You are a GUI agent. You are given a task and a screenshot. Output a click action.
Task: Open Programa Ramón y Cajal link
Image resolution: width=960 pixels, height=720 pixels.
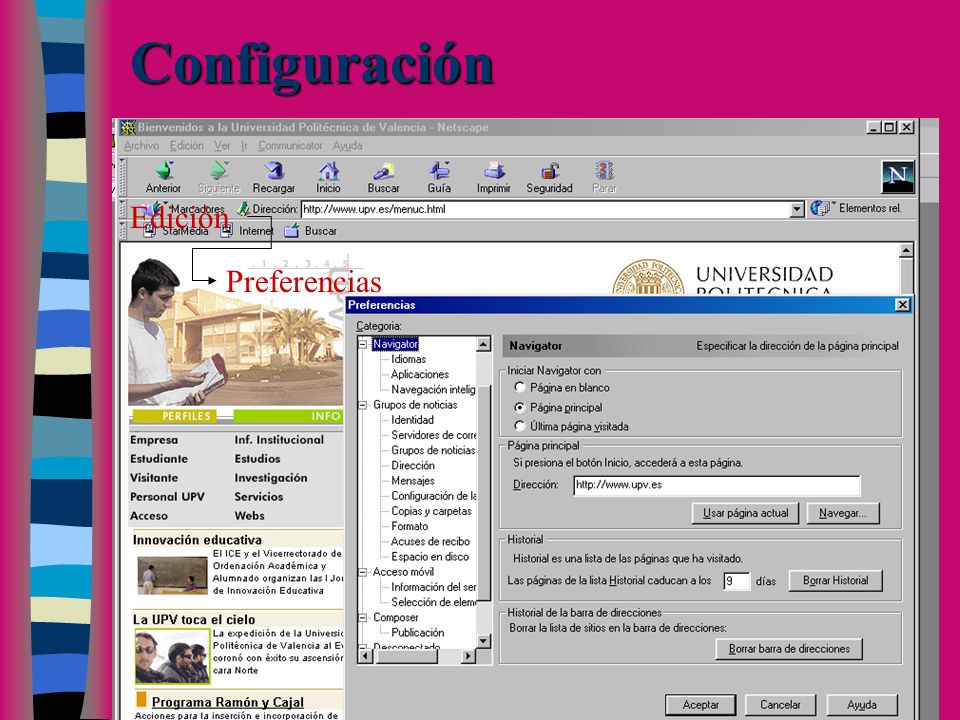[x=228, y=702]
